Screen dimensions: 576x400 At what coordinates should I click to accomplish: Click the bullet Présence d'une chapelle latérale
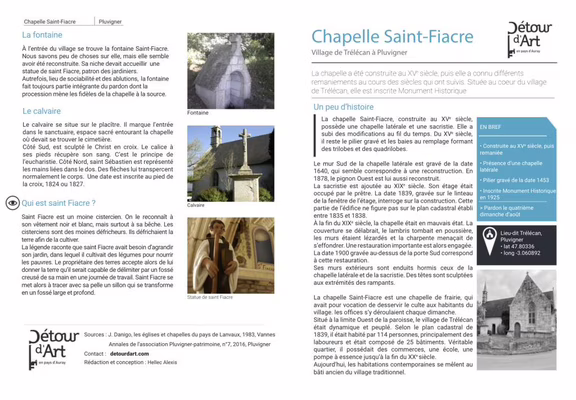(x=511, y=166)
